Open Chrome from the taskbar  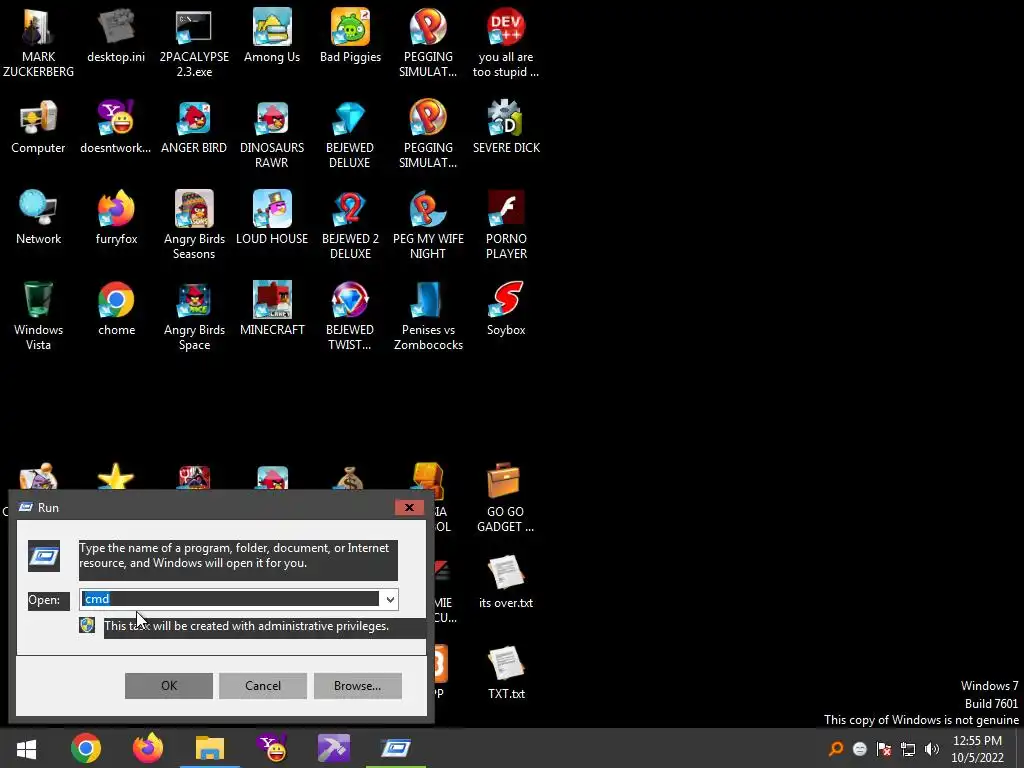pos(86,748)
